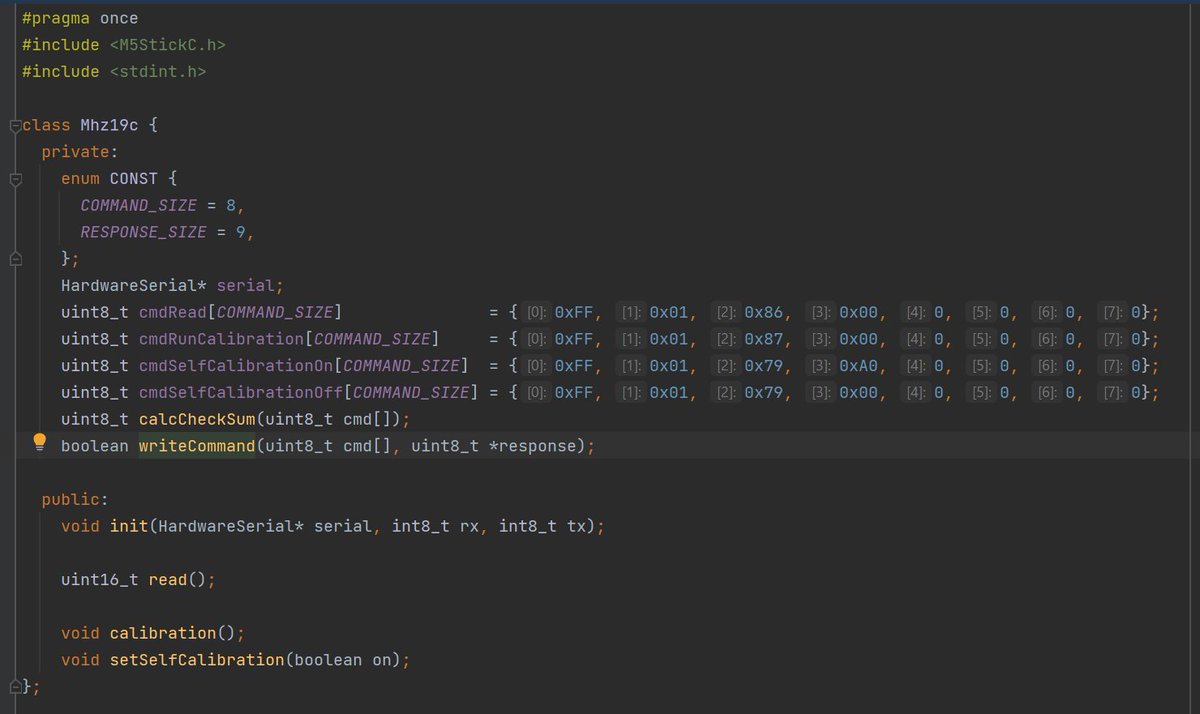Click the <M5StickC.h> include path
This screenshot has width=1200, height=714.
pyautogui.click(x=167, y=45)
